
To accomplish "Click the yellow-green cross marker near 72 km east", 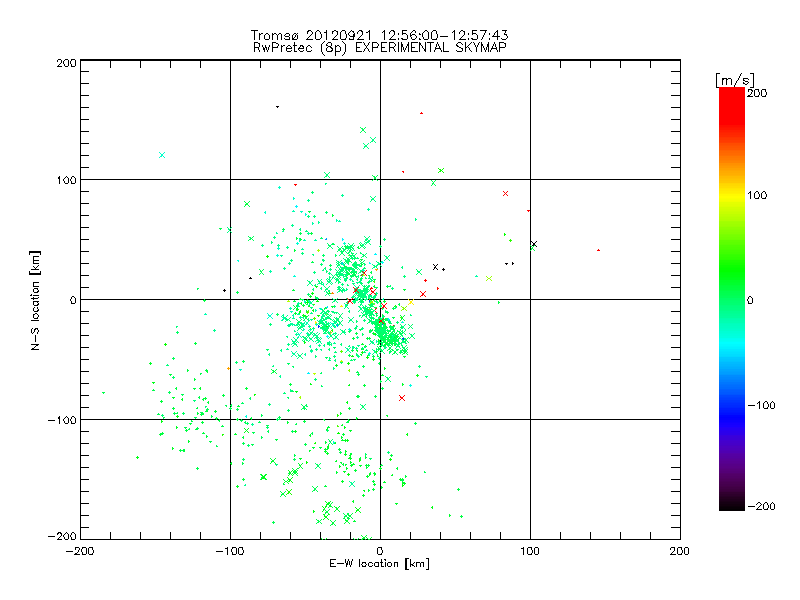I will point(489,279).
